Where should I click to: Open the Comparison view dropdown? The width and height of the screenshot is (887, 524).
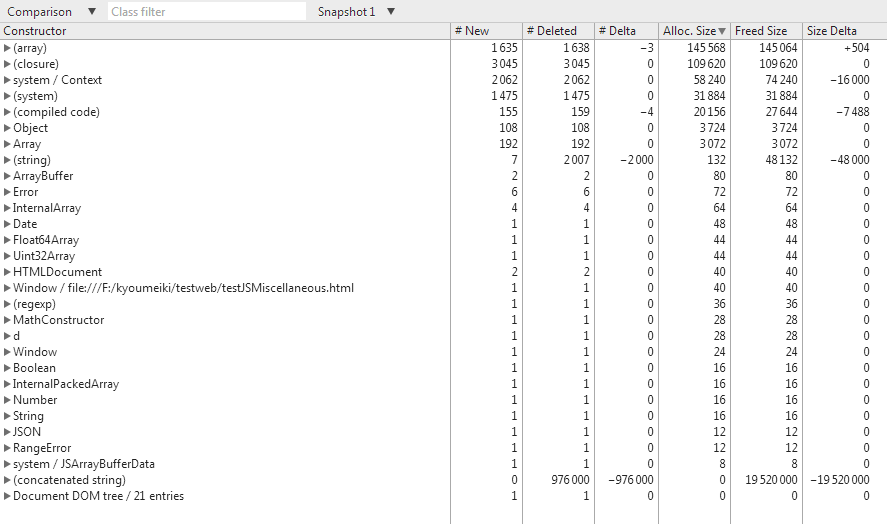pyautogui.click(x=51, y=11)
